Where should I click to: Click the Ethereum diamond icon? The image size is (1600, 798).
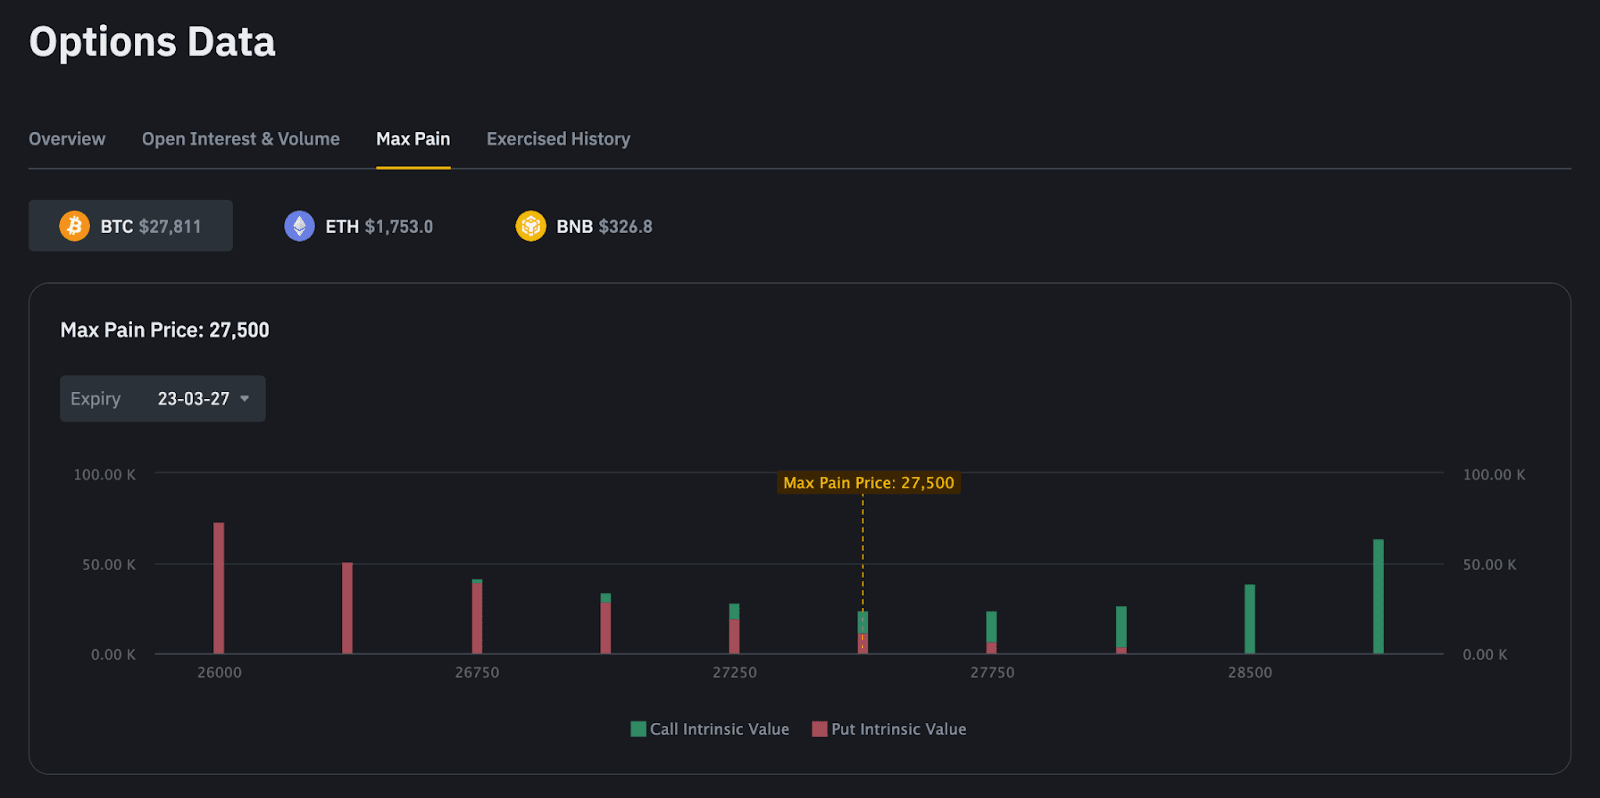pos(299,226)
